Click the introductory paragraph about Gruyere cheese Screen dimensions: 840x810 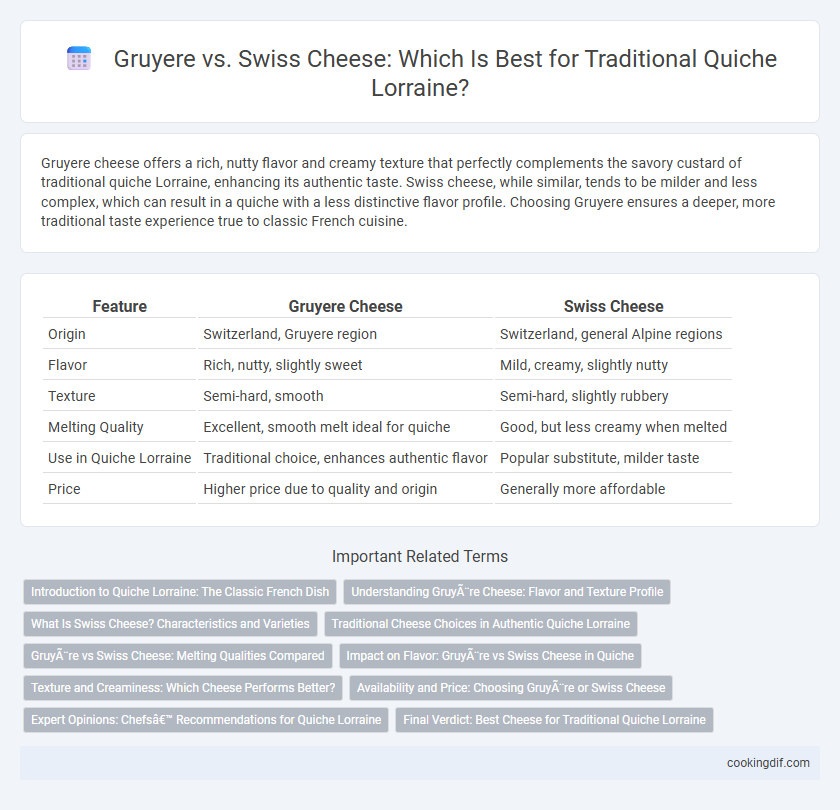pyautogui.click(x=408, y=192)
